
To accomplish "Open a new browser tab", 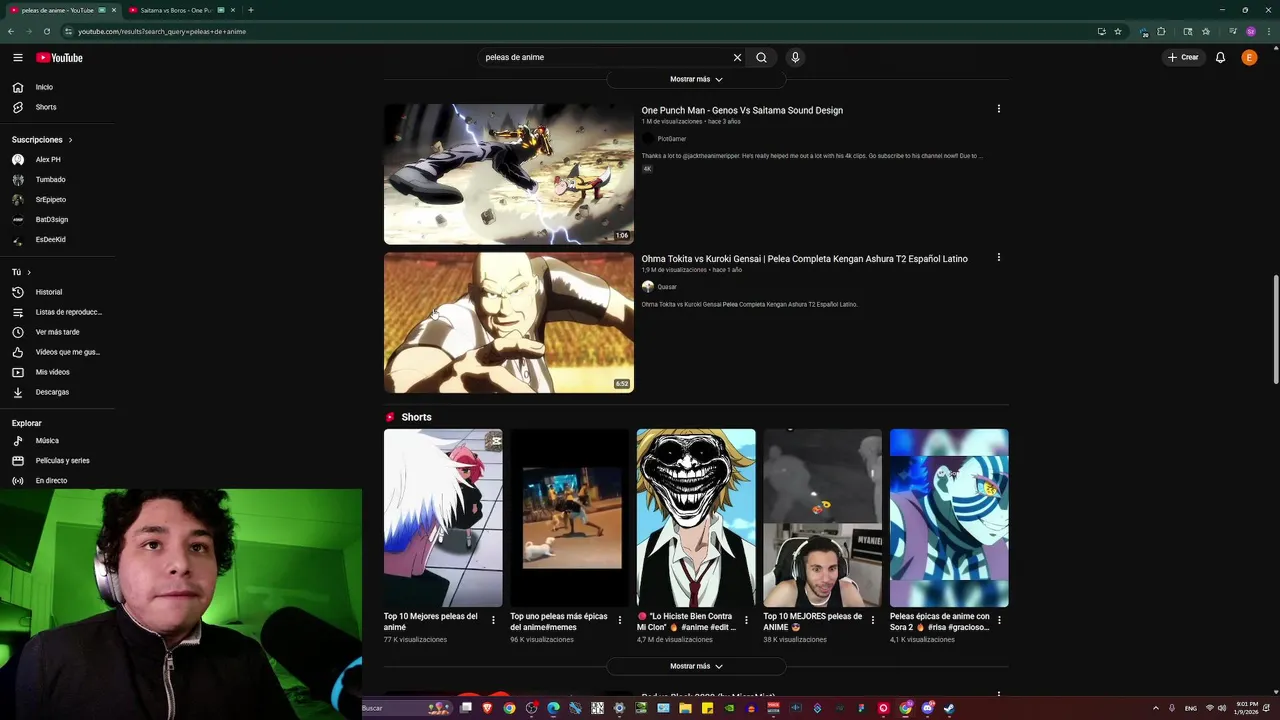I will tap(250, 10).
